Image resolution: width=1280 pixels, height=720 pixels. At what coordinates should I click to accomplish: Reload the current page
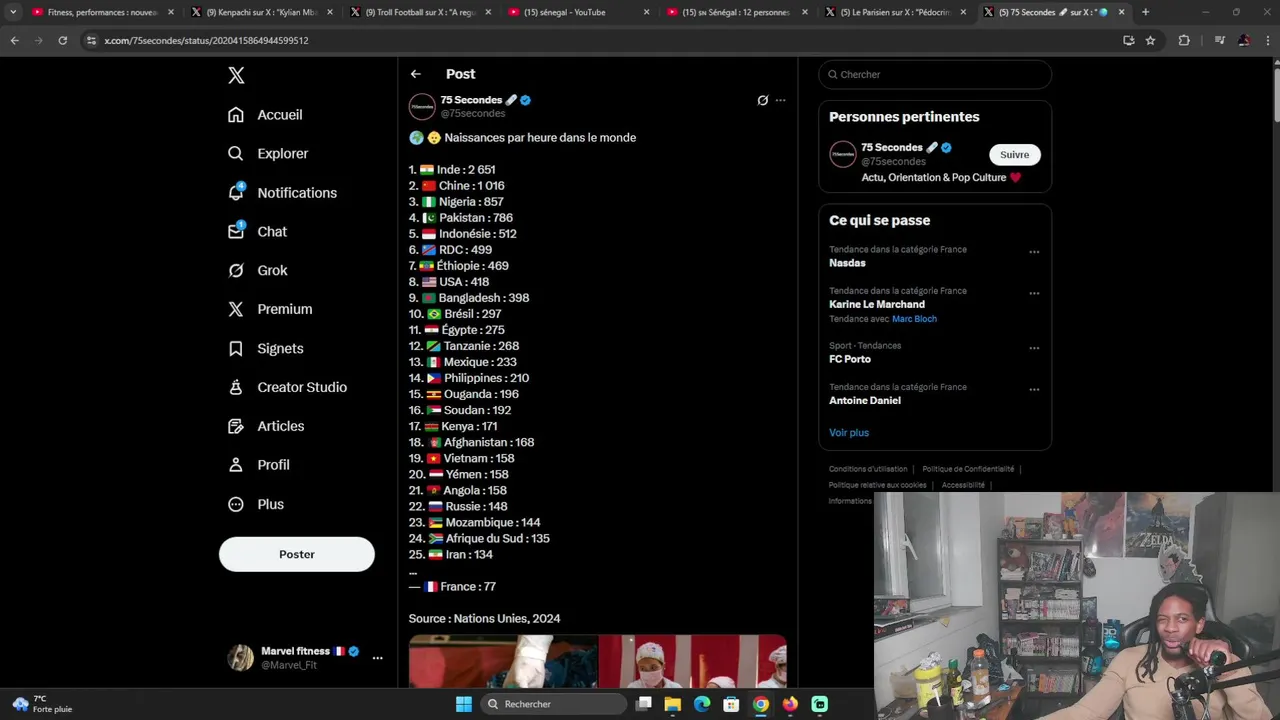pos(62,41)
